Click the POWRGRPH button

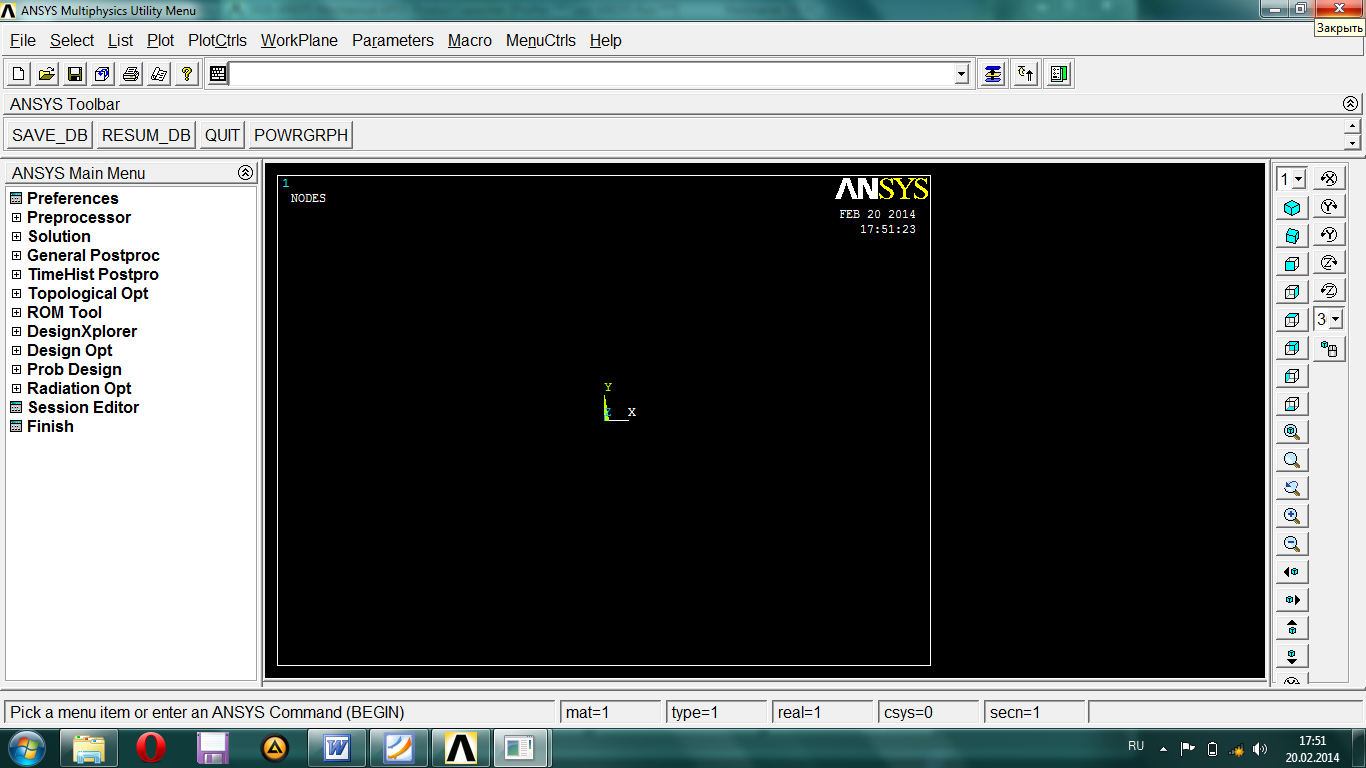click(x=301, y=135)
